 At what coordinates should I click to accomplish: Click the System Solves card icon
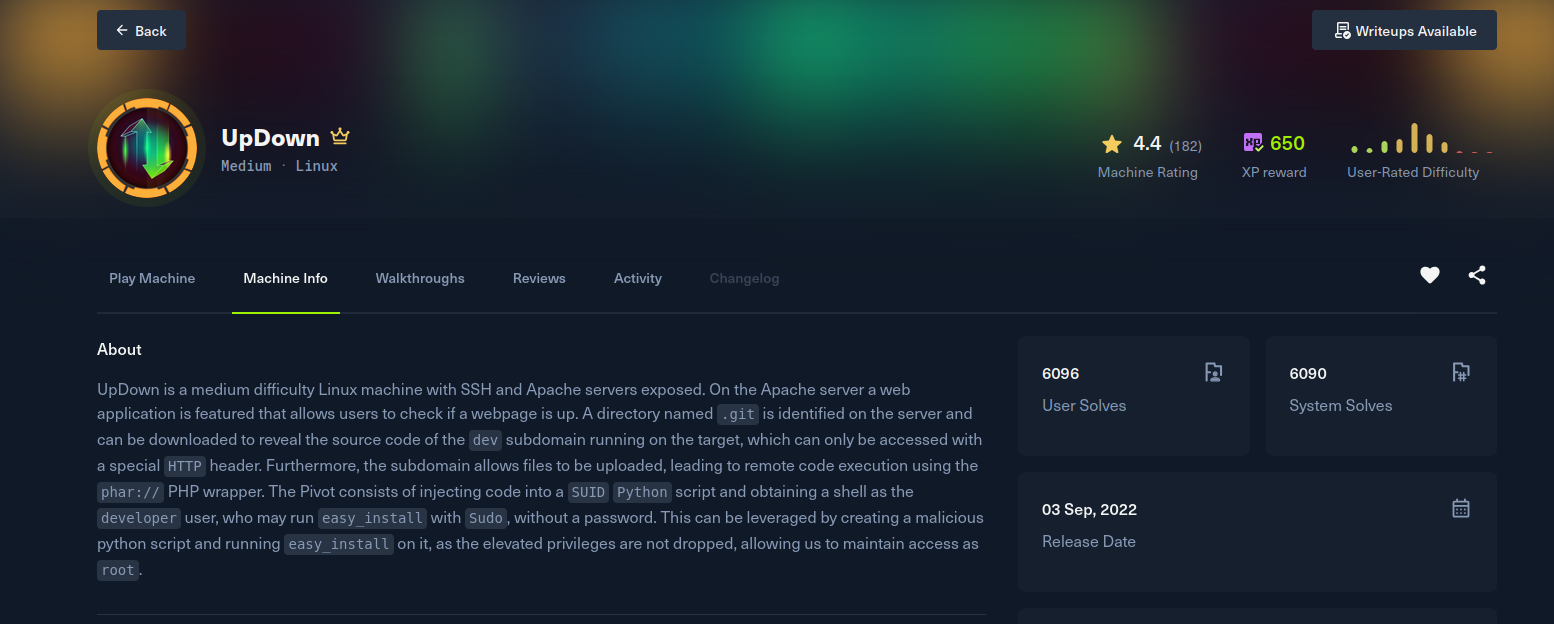pos(1461,372)
